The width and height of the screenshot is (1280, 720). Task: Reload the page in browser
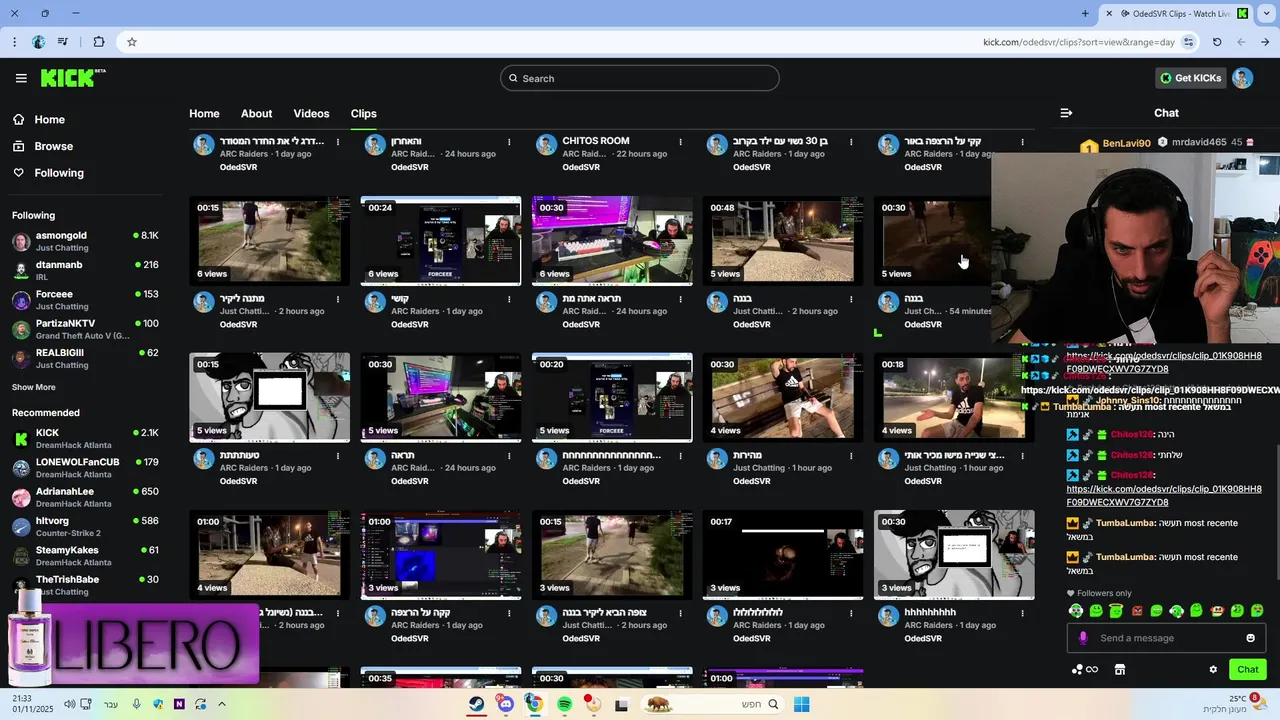1217,42
